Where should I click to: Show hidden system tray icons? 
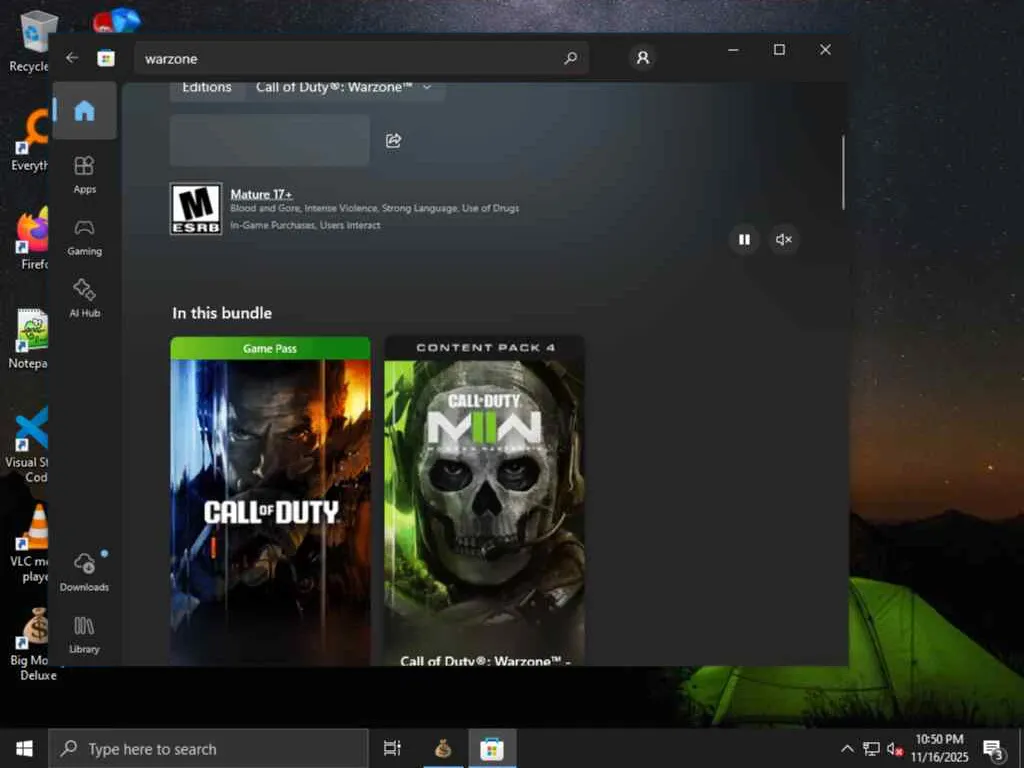click(x=847, y=748)
